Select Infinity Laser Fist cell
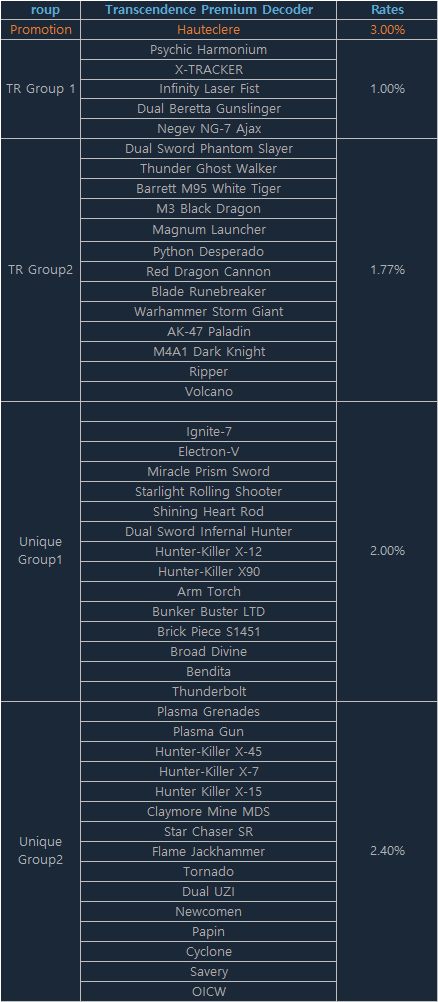This screenshot has height=1002, width=438. coord(208,89)
